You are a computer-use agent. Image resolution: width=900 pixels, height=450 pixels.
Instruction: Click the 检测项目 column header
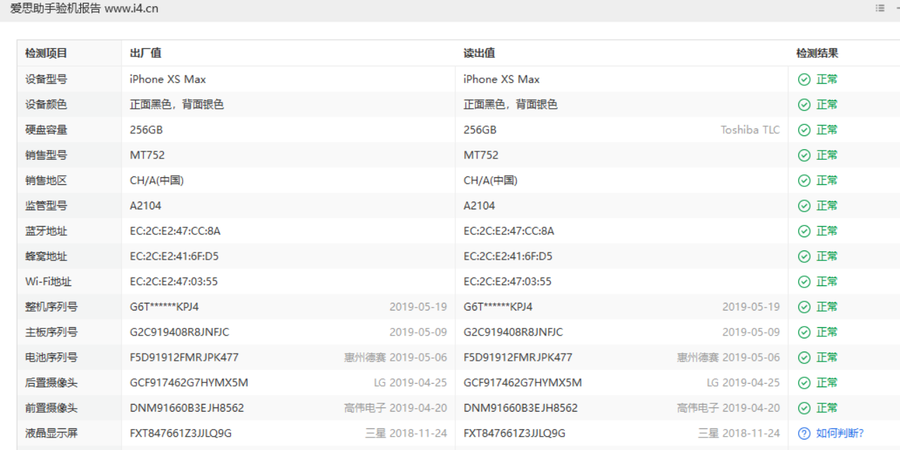click(x=46, y=53)
